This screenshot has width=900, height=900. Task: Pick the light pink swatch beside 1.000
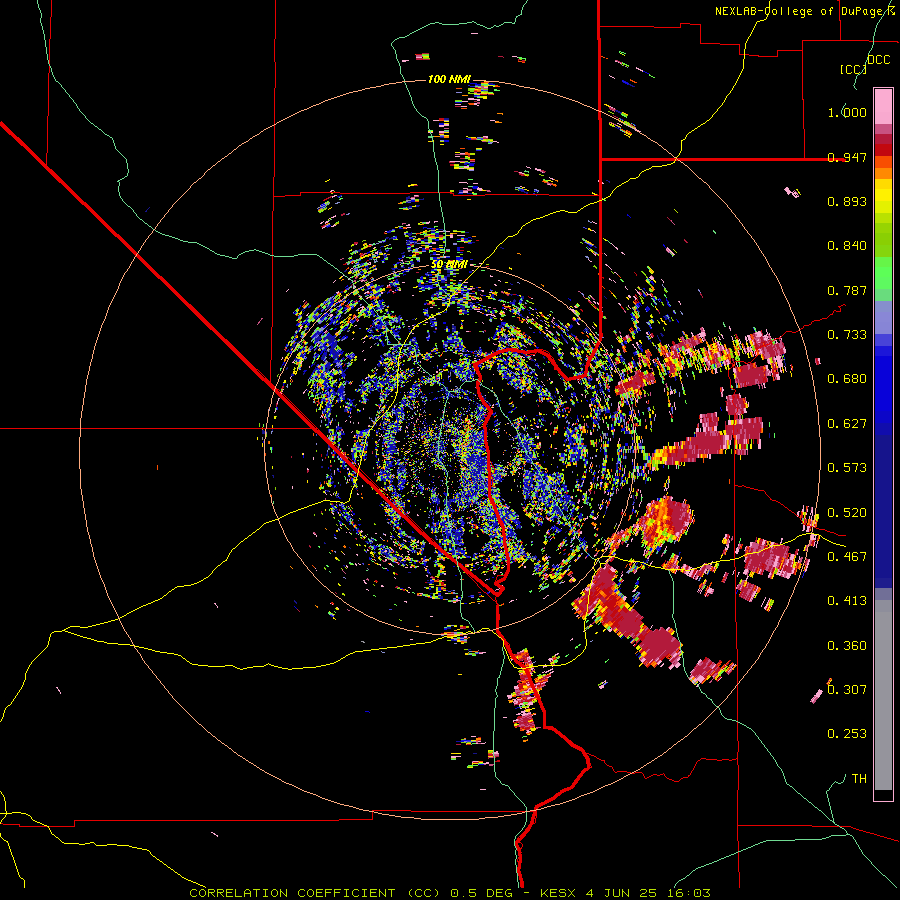tap(883, 106)
